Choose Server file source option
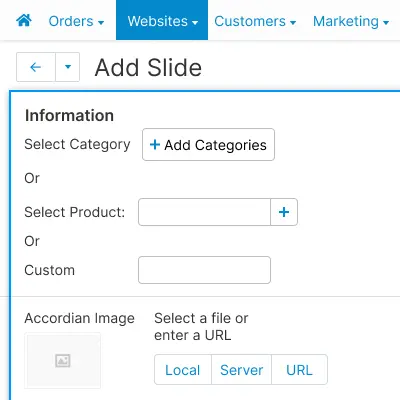Image resolution: width=400 pixels, height=400 pixels. [x=241, y=370]
